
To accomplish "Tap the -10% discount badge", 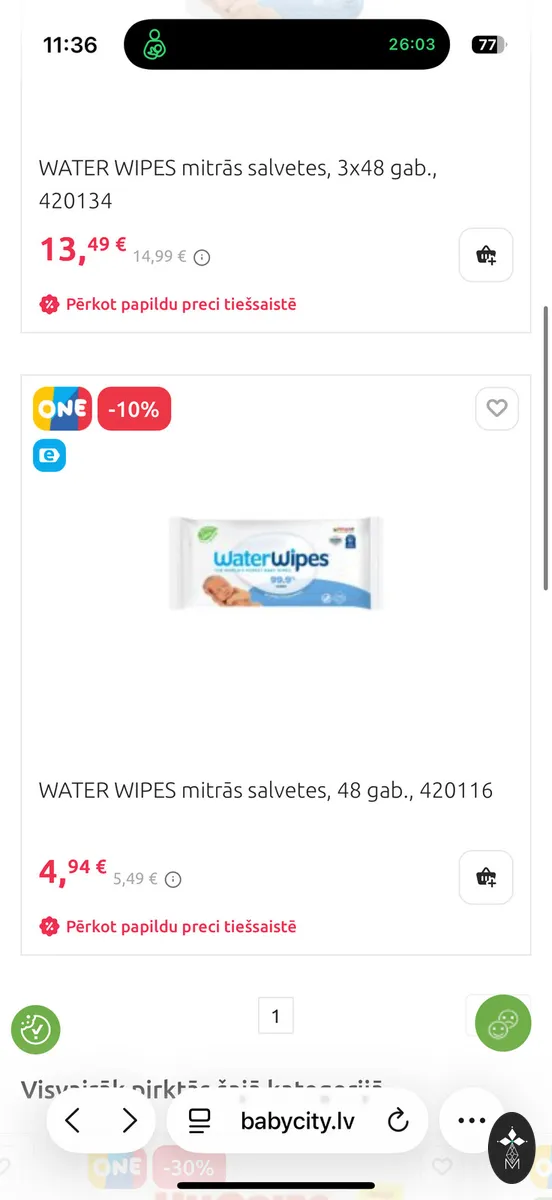I will (x=134, y=409).
